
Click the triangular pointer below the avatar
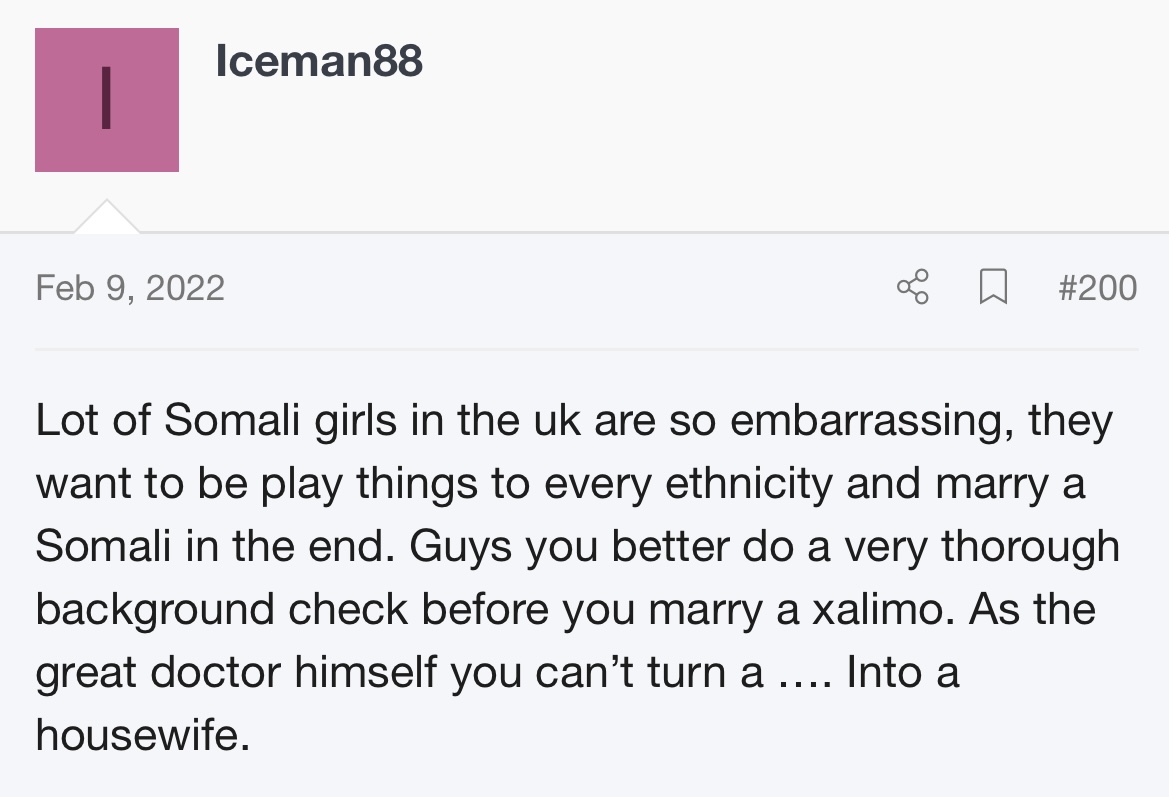tap(107, 216)
